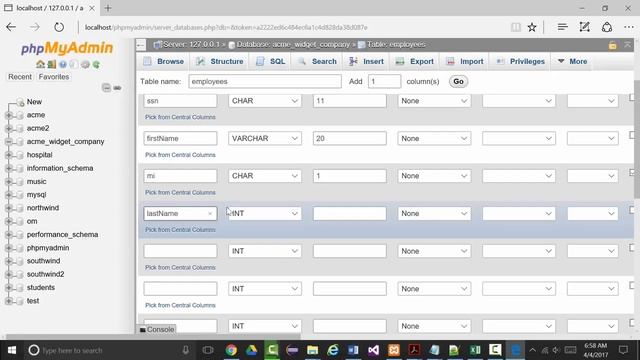The width and height of the screenshot is (640, 360).
Task: Open VARCHAR type dropdown for firstName
Action: click(264, 138)
